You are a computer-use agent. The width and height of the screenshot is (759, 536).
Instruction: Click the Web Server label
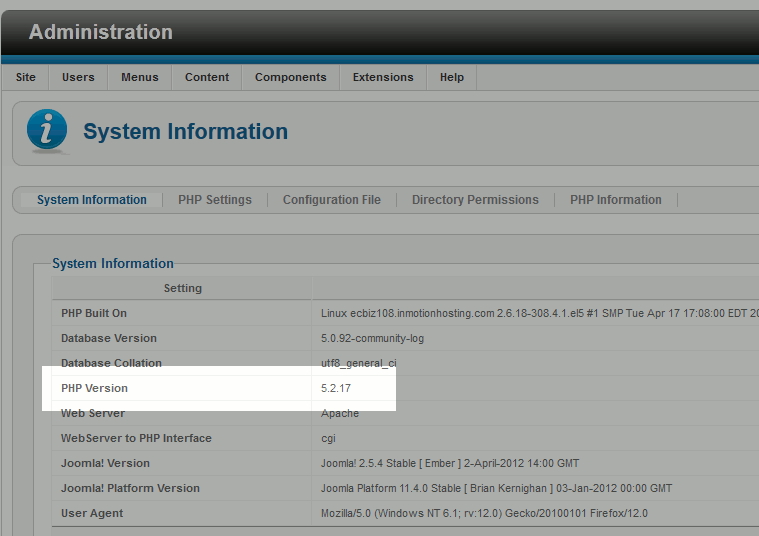pyautogui.click(x=93, y=413)
